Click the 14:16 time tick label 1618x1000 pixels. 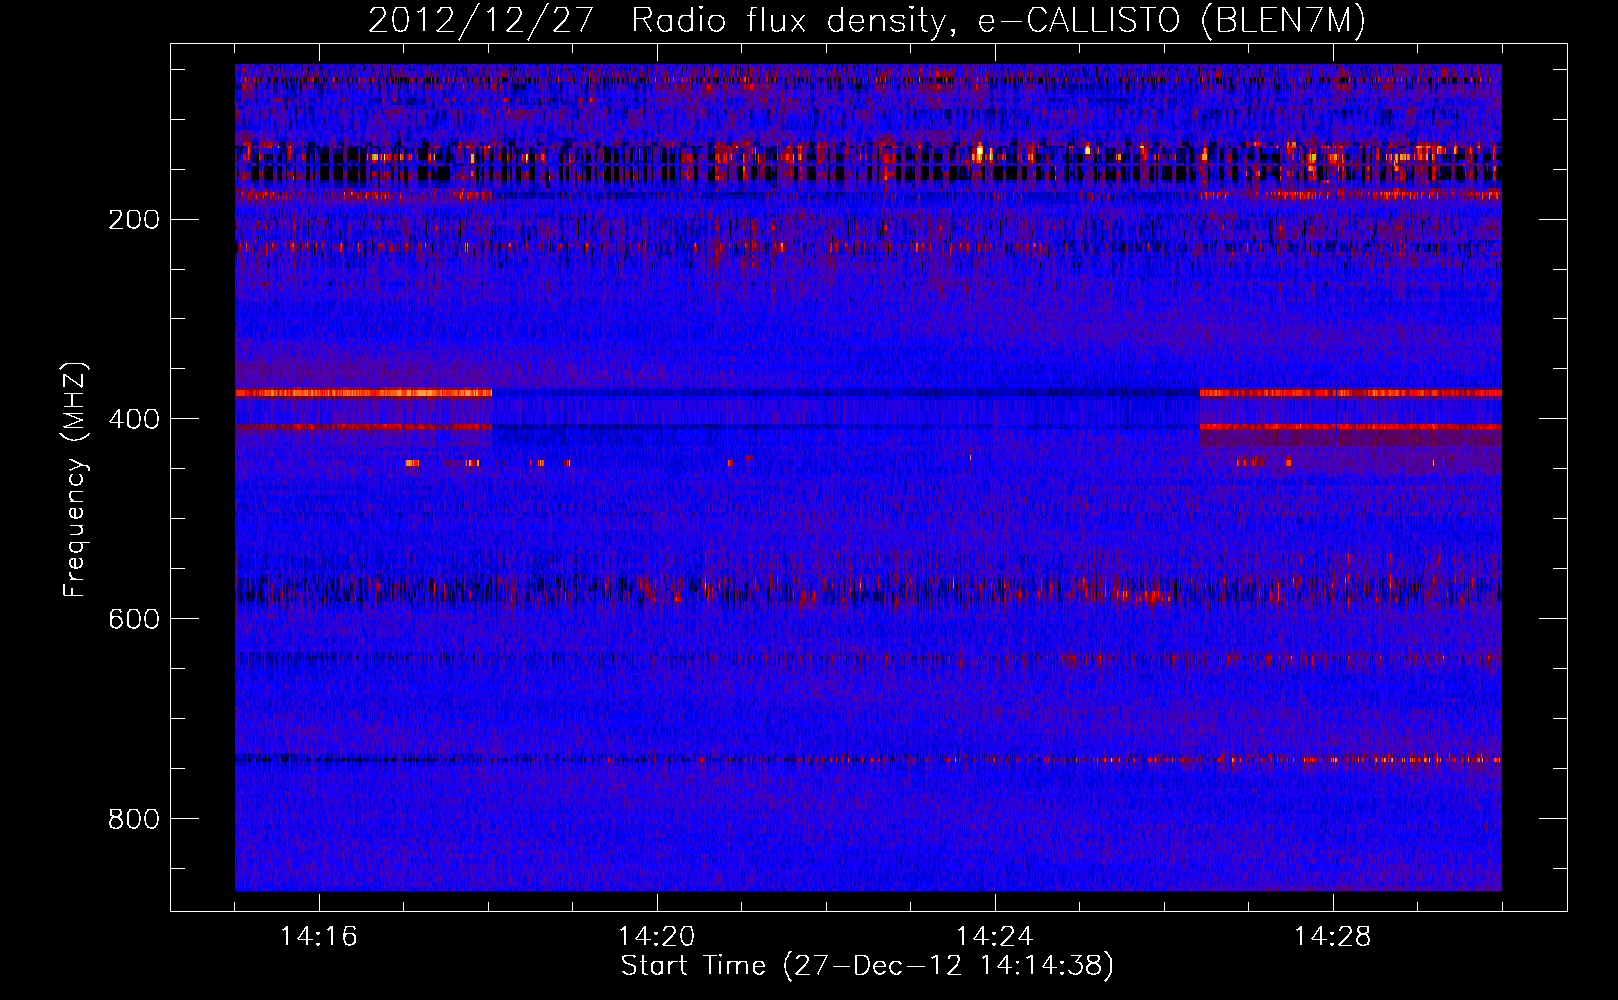tap(318, 937)
